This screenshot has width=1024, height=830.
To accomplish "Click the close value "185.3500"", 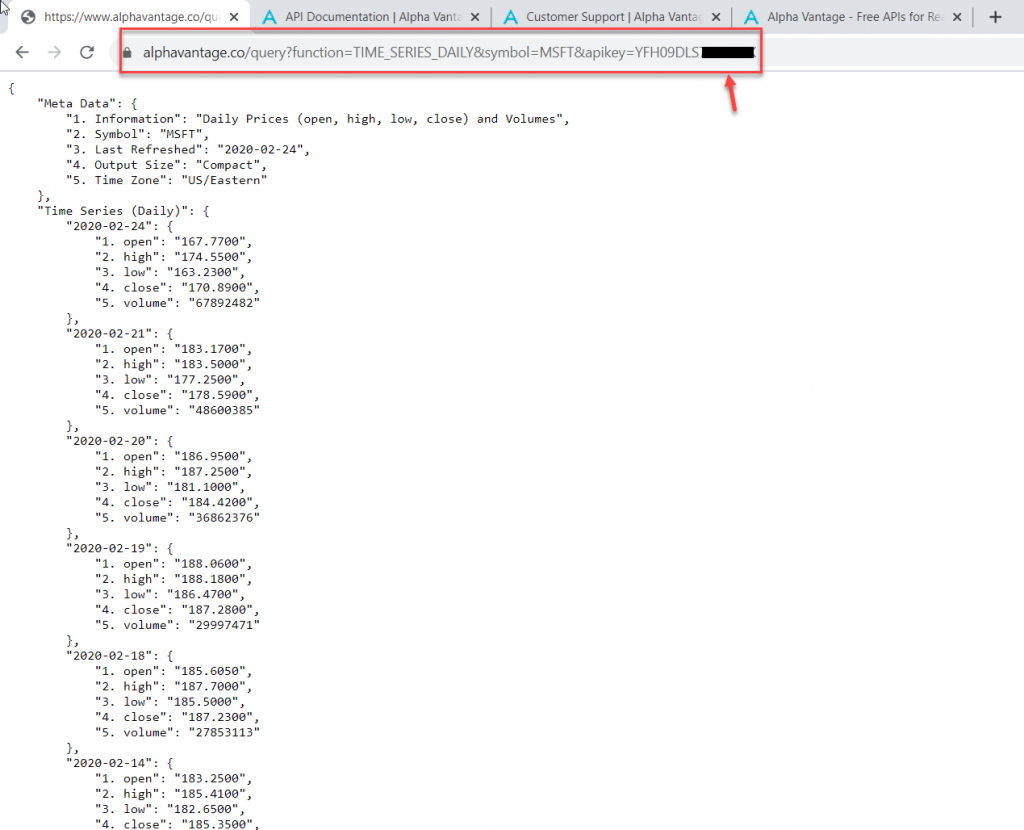I will click(x=217, y=824).
